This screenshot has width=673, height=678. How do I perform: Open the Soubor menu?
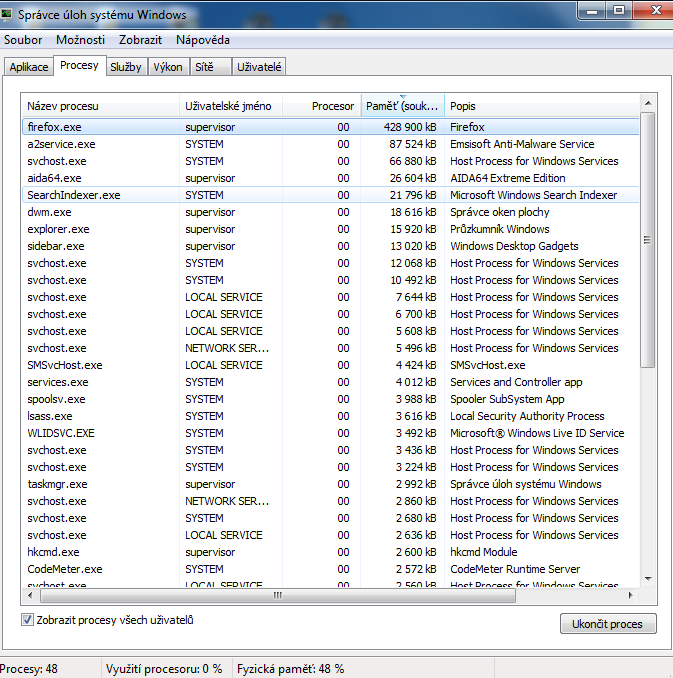(23, 40)
